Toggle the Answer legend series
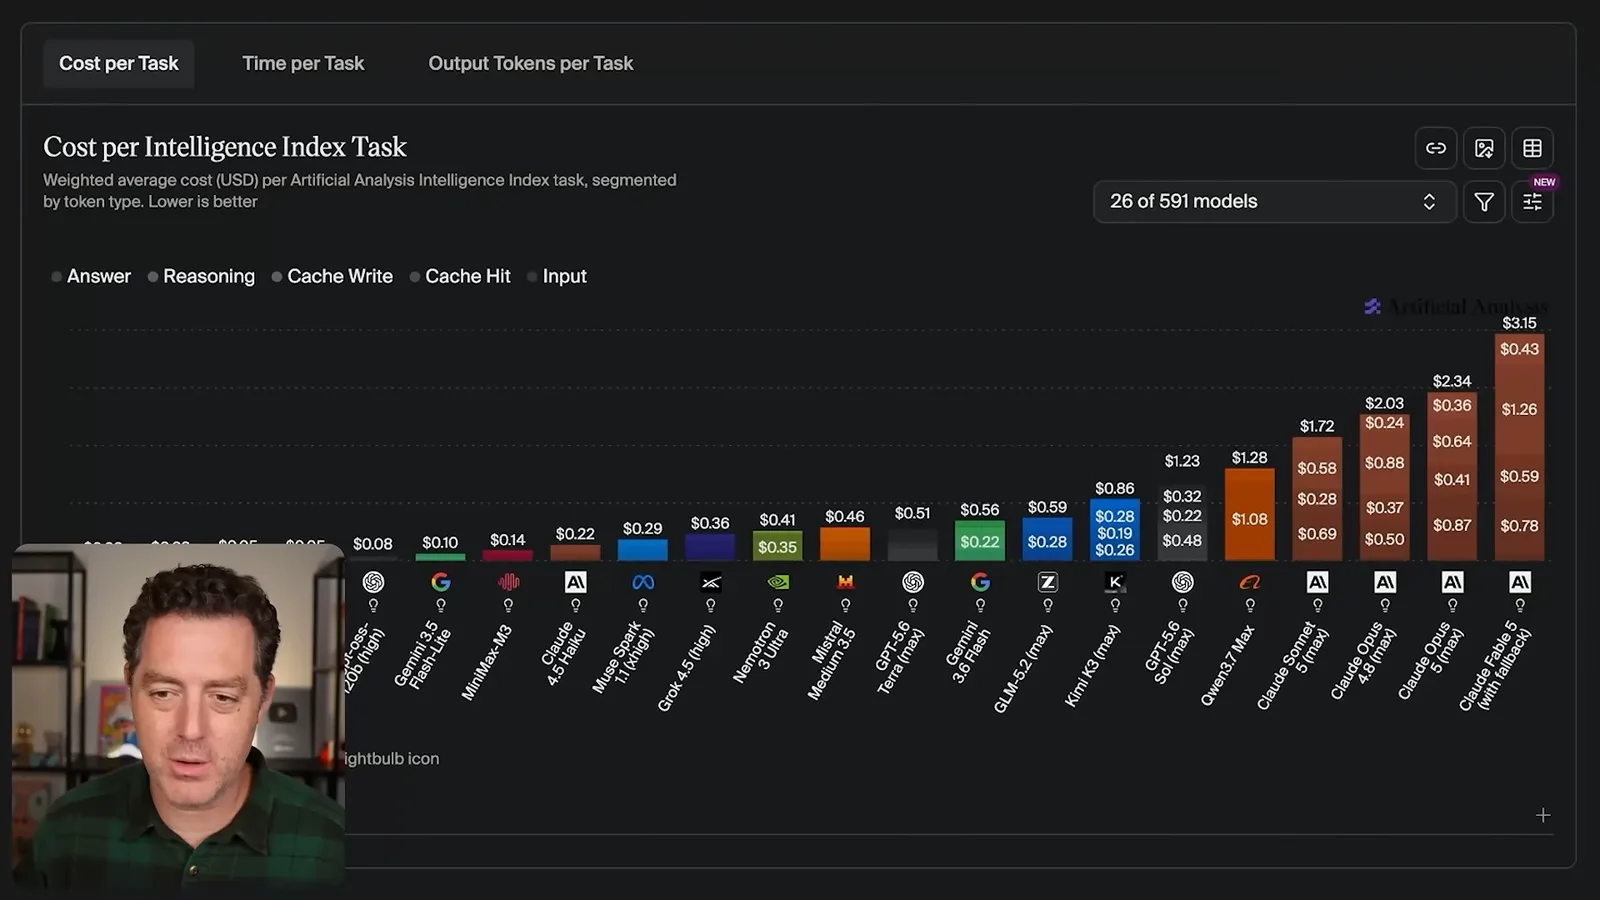Viewport: 1600px width, 900px height. [x=91, y=276]
